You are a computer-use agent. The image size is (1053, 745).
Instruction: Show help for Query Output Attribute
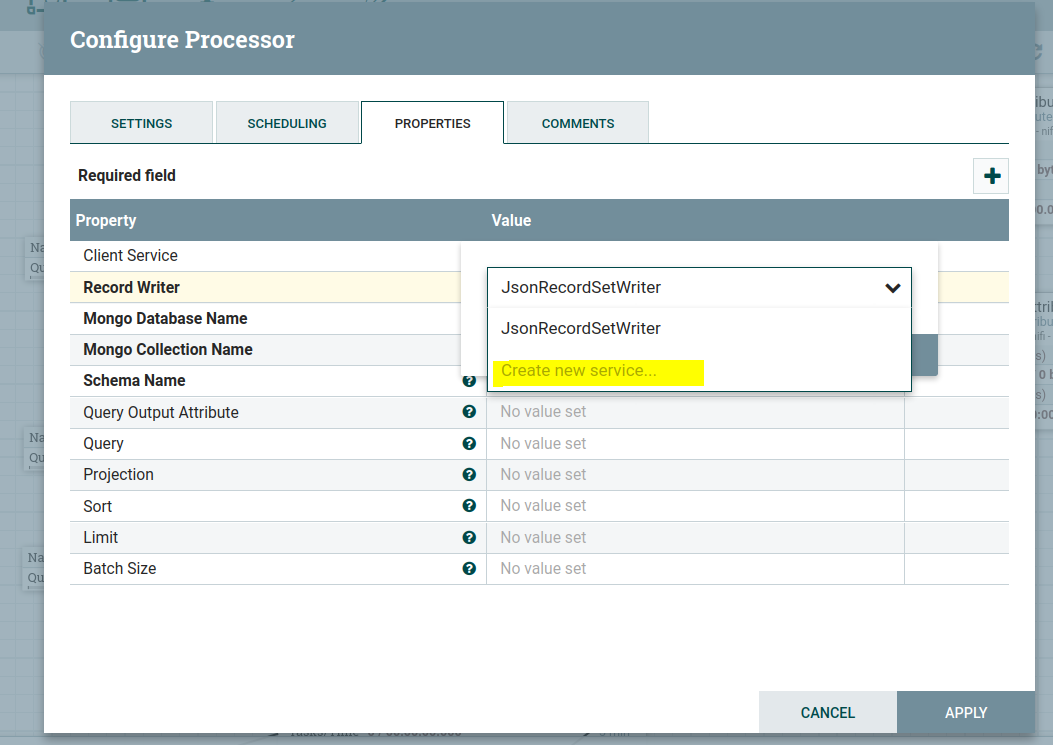tap(469, 412)
